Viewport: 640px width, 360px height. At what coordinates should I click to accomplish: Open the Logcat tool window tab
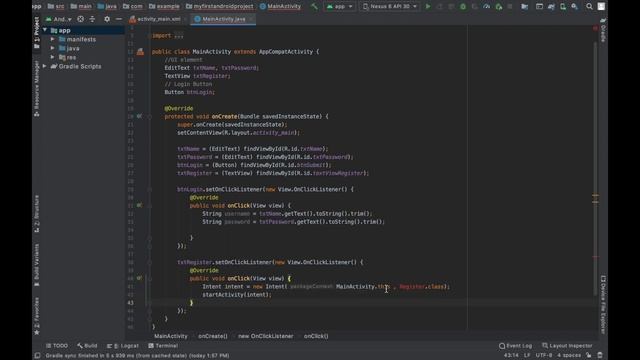[123, 346]
